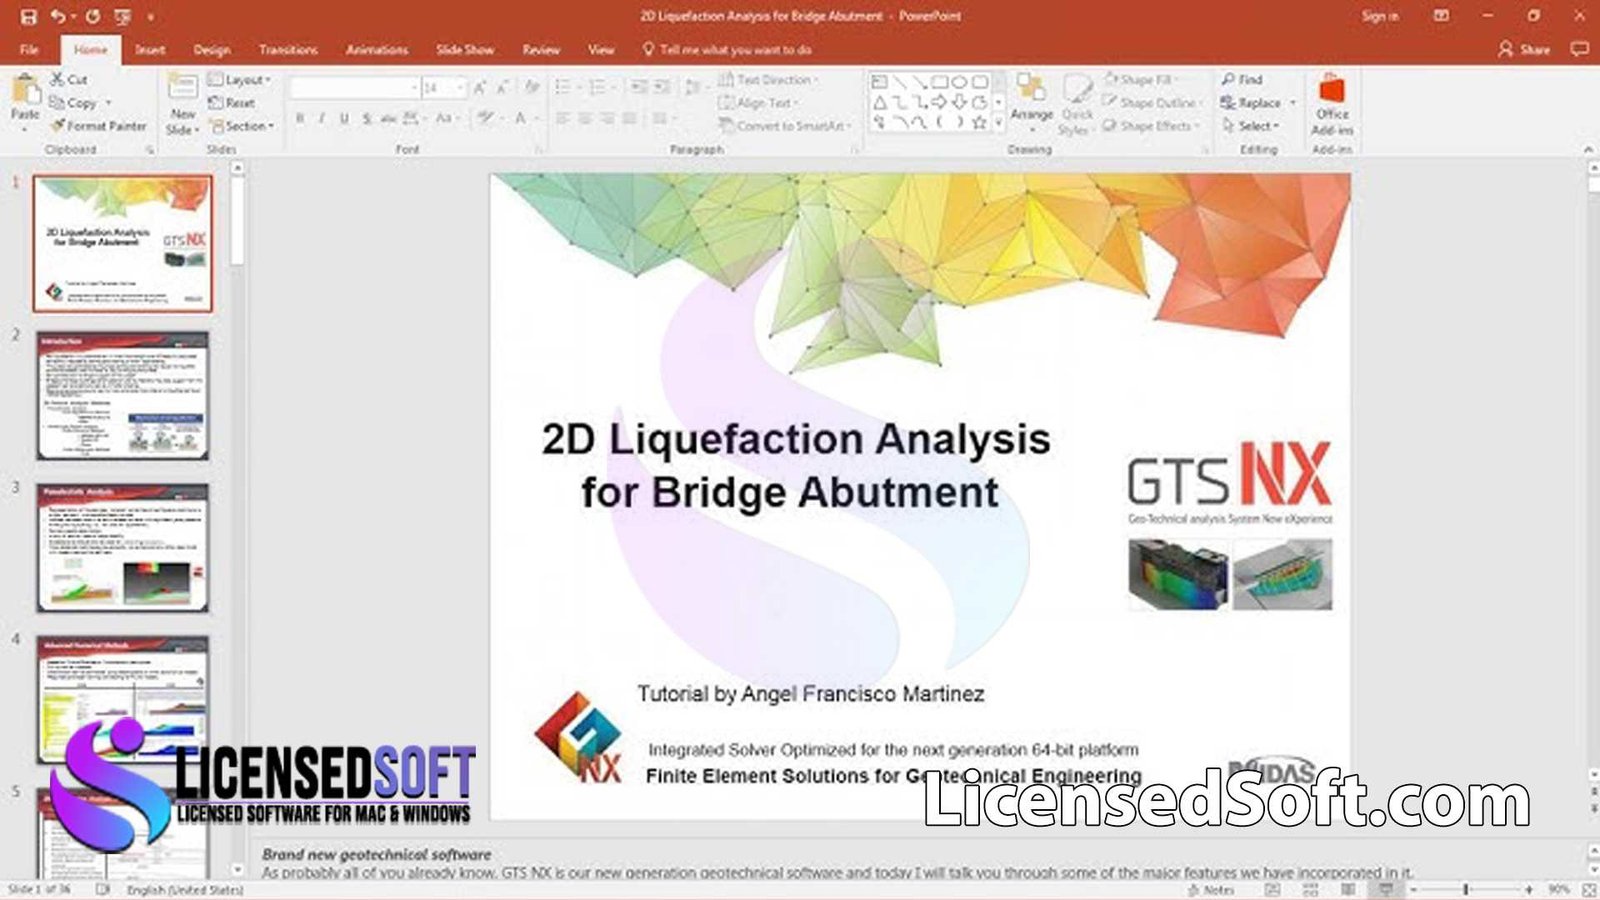Cut the selection with scissors icon
Image resolution: width=1600 pixels, height=900 pixels.
(x=69, y=79)
